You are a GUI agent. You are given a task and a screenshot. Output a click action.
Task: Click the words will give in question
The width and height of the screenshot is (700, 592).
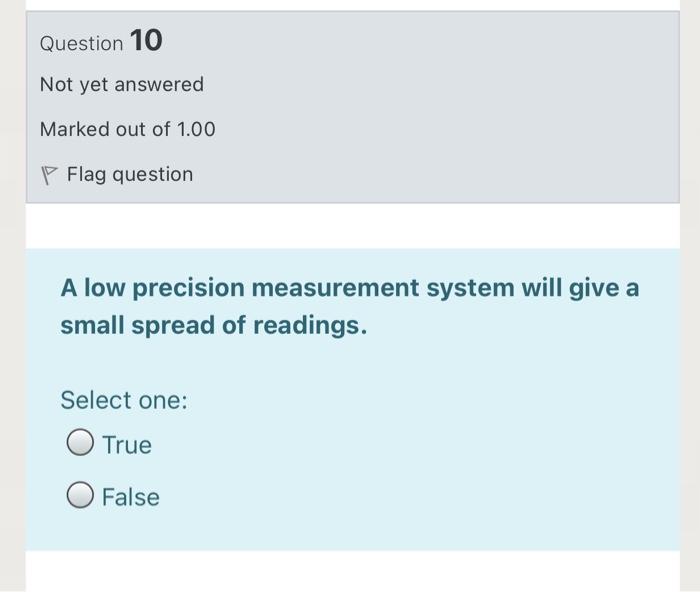(x=566, y=289)
